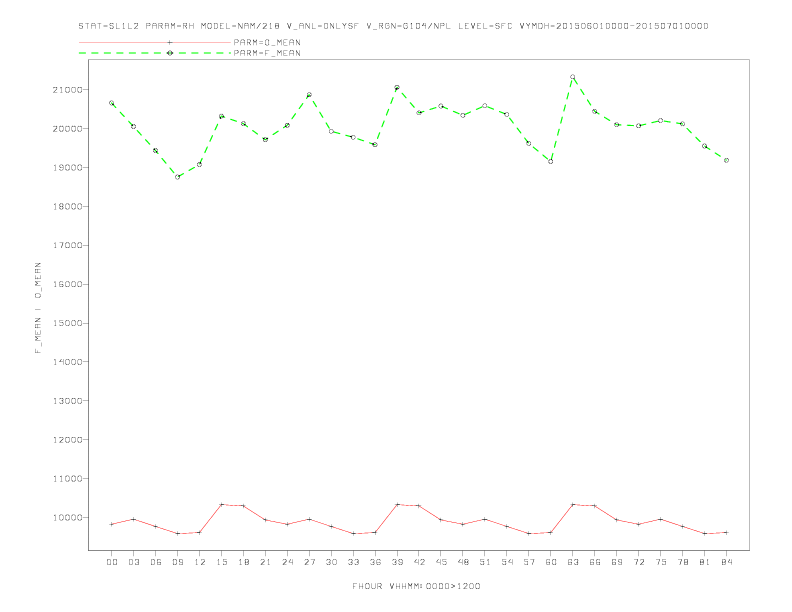Select the F_MEAN data point at hour 27
This screenshot has width=792, height=612.
309,95
